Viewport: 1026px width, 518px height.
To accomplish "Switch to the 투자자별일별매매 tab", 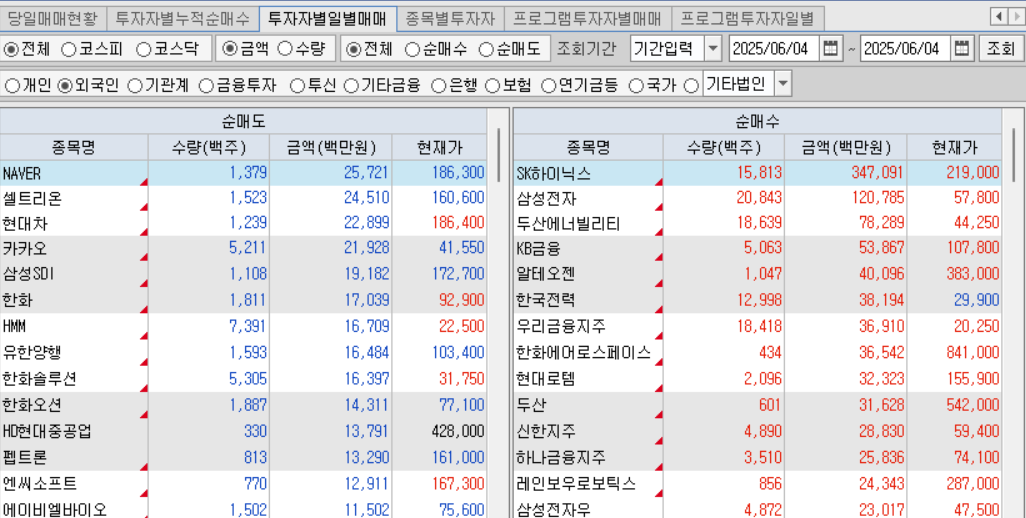I will tap(328, 18).
